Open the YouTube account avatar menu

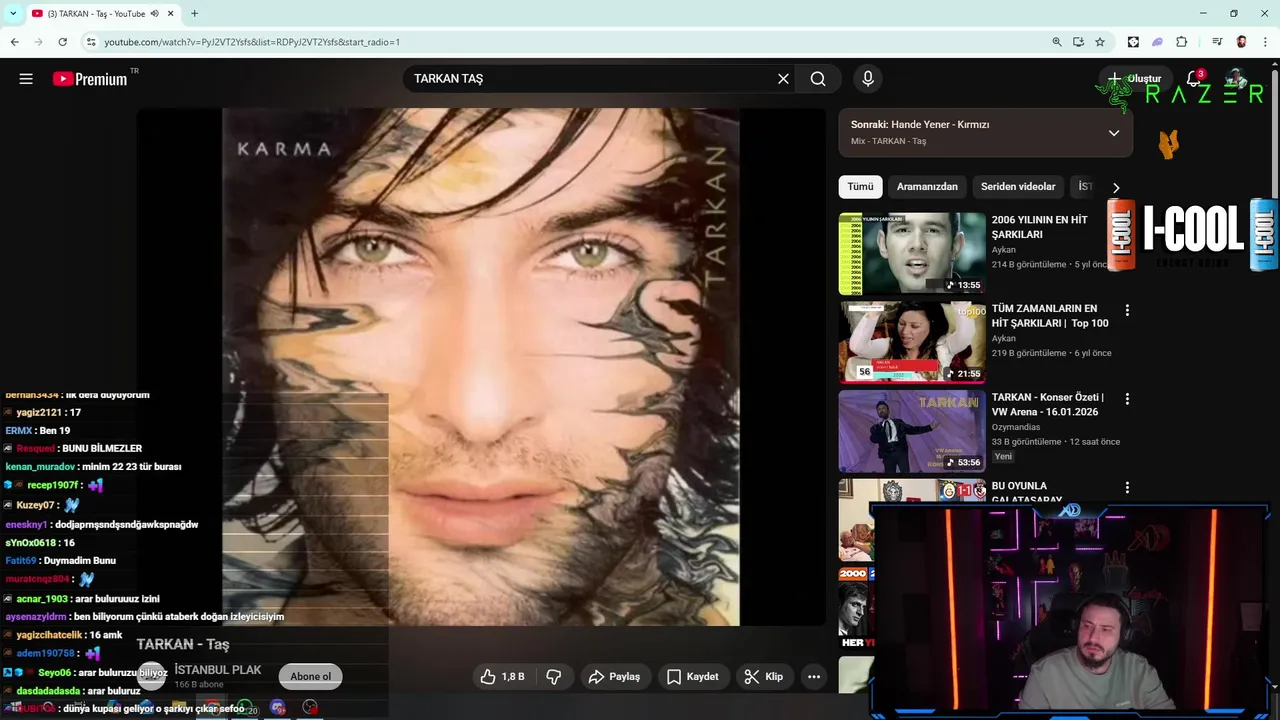[x=1237, y=79]
